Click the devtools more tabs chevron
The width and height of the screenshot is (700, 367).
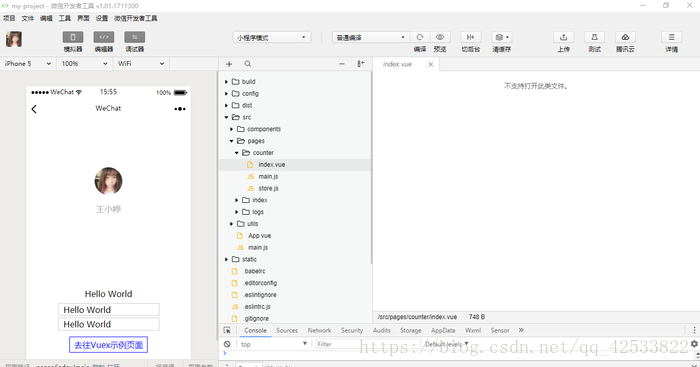pos(521,330)
